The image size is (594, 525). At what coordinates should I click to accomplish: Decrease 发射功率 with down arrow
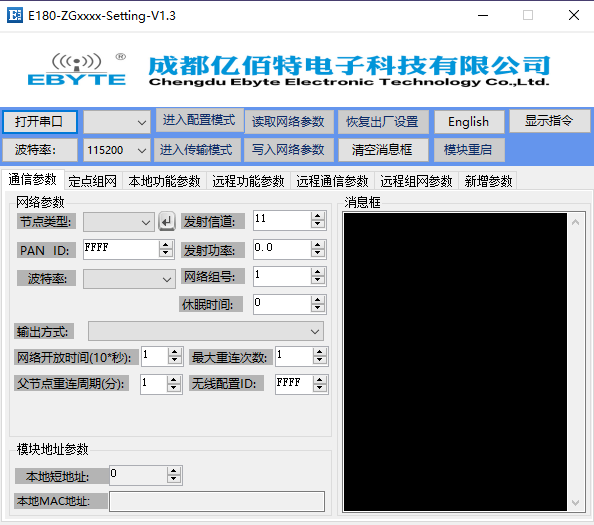tap(318, 253)
